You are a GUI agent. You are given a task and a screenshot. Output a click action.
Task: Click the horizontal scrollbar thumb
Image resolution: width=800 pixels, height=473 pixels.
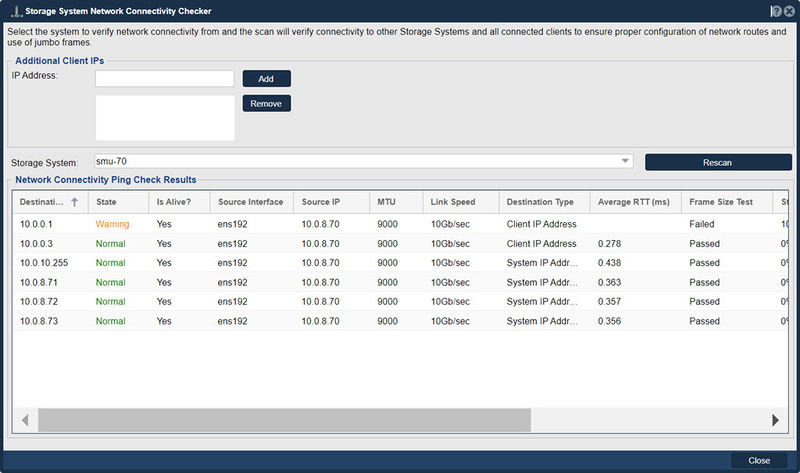click(284, 420)
